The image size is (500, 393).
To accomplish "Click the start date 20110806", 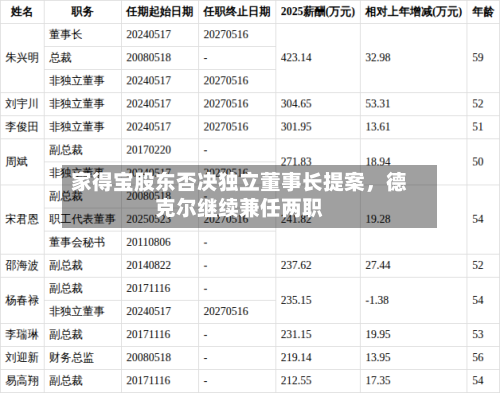I will [149, 242].
